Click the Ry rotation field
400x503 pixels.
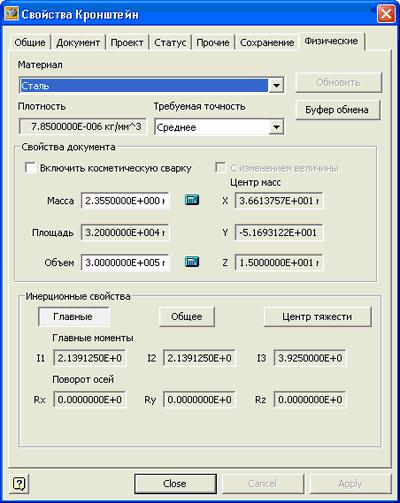pos(199,399)
